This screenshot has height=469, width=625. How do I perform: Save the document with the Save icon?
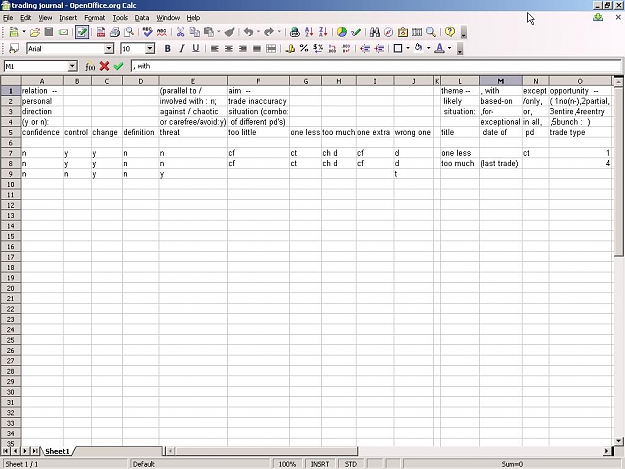[x=49, y=32]
